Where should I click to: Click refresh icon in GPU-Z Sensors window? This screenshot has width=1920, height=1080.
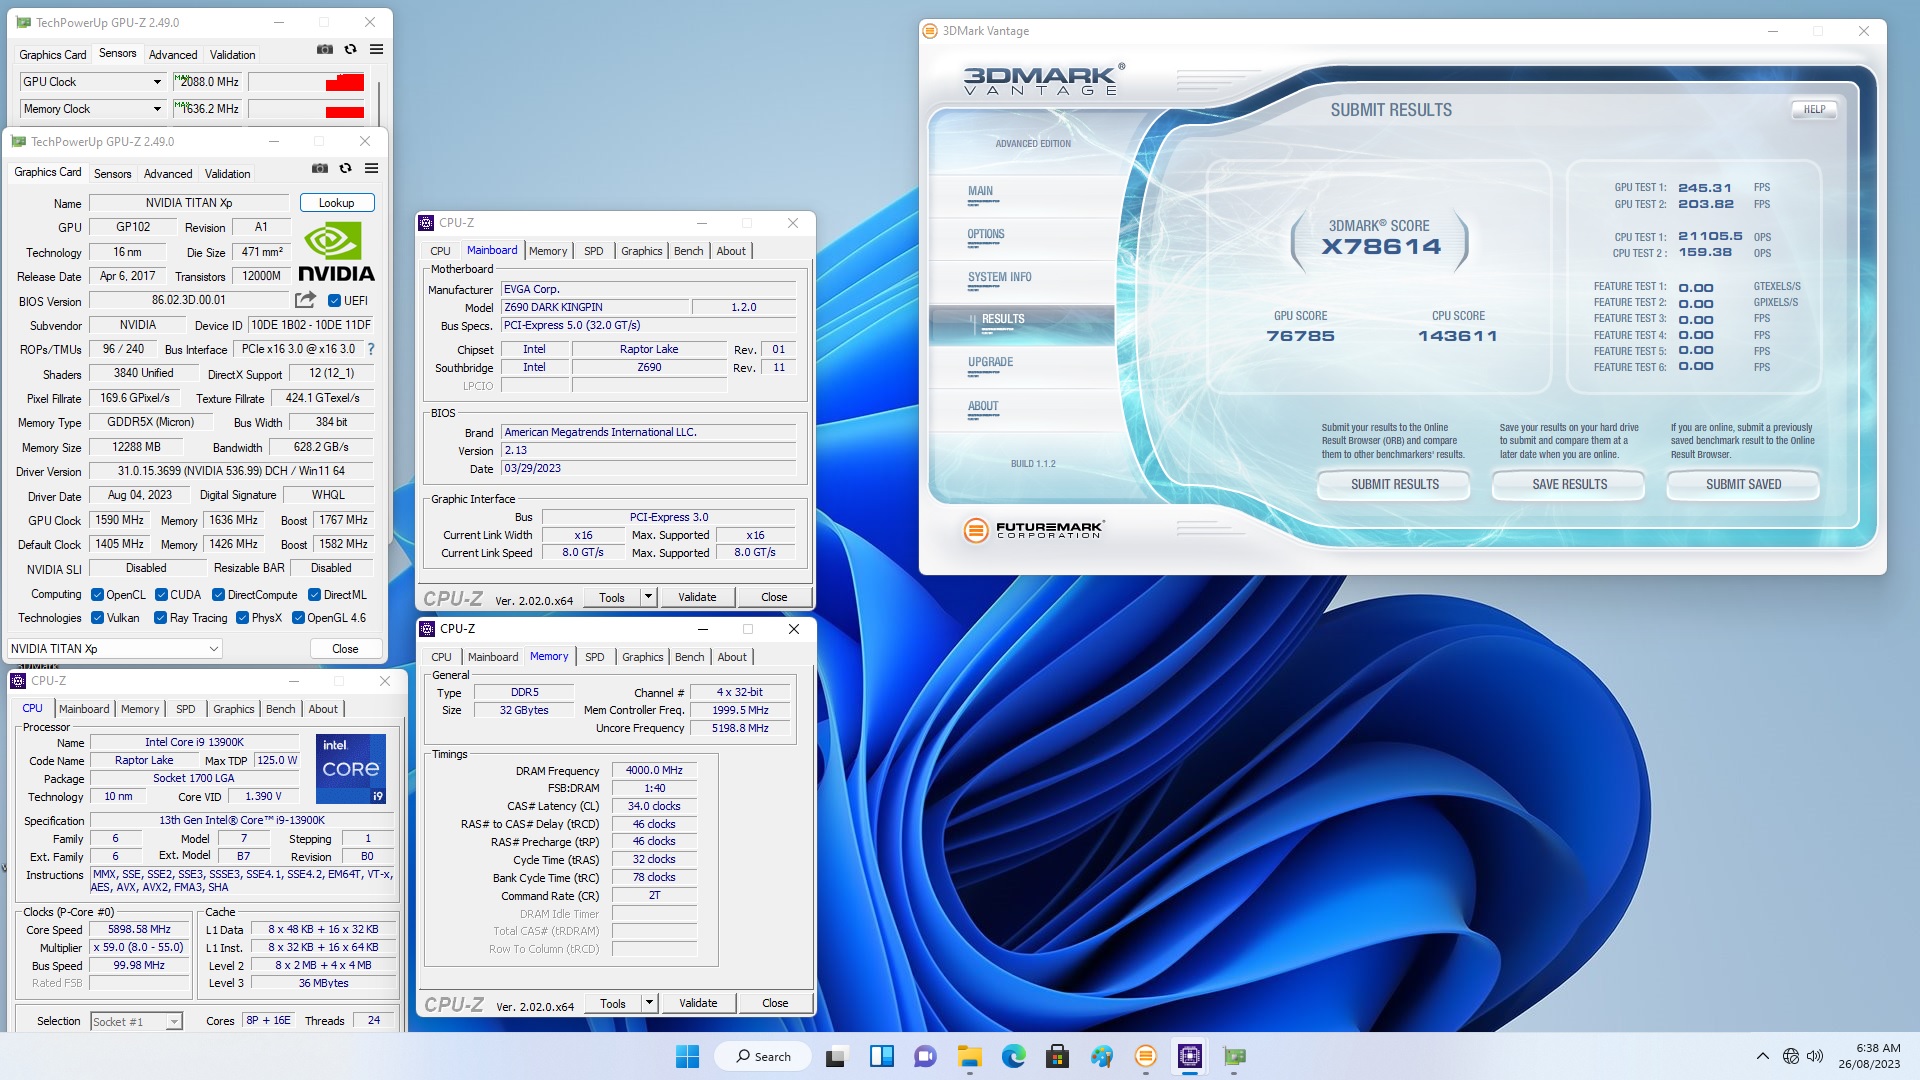(x=351, y=49)
